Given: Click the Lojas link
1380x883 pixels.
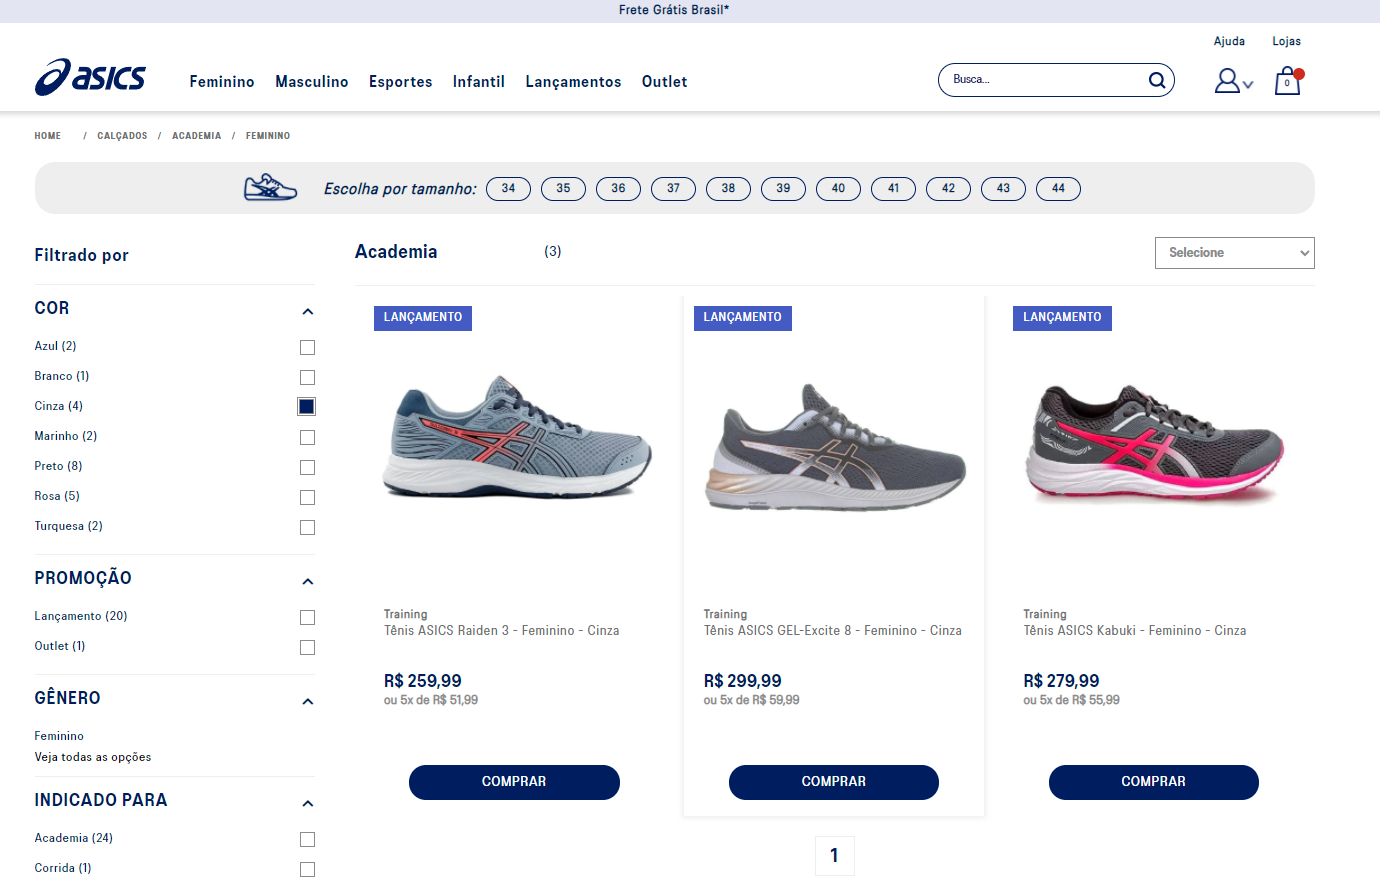Looking at the screenshot, I should click(x=1287, y=41).
